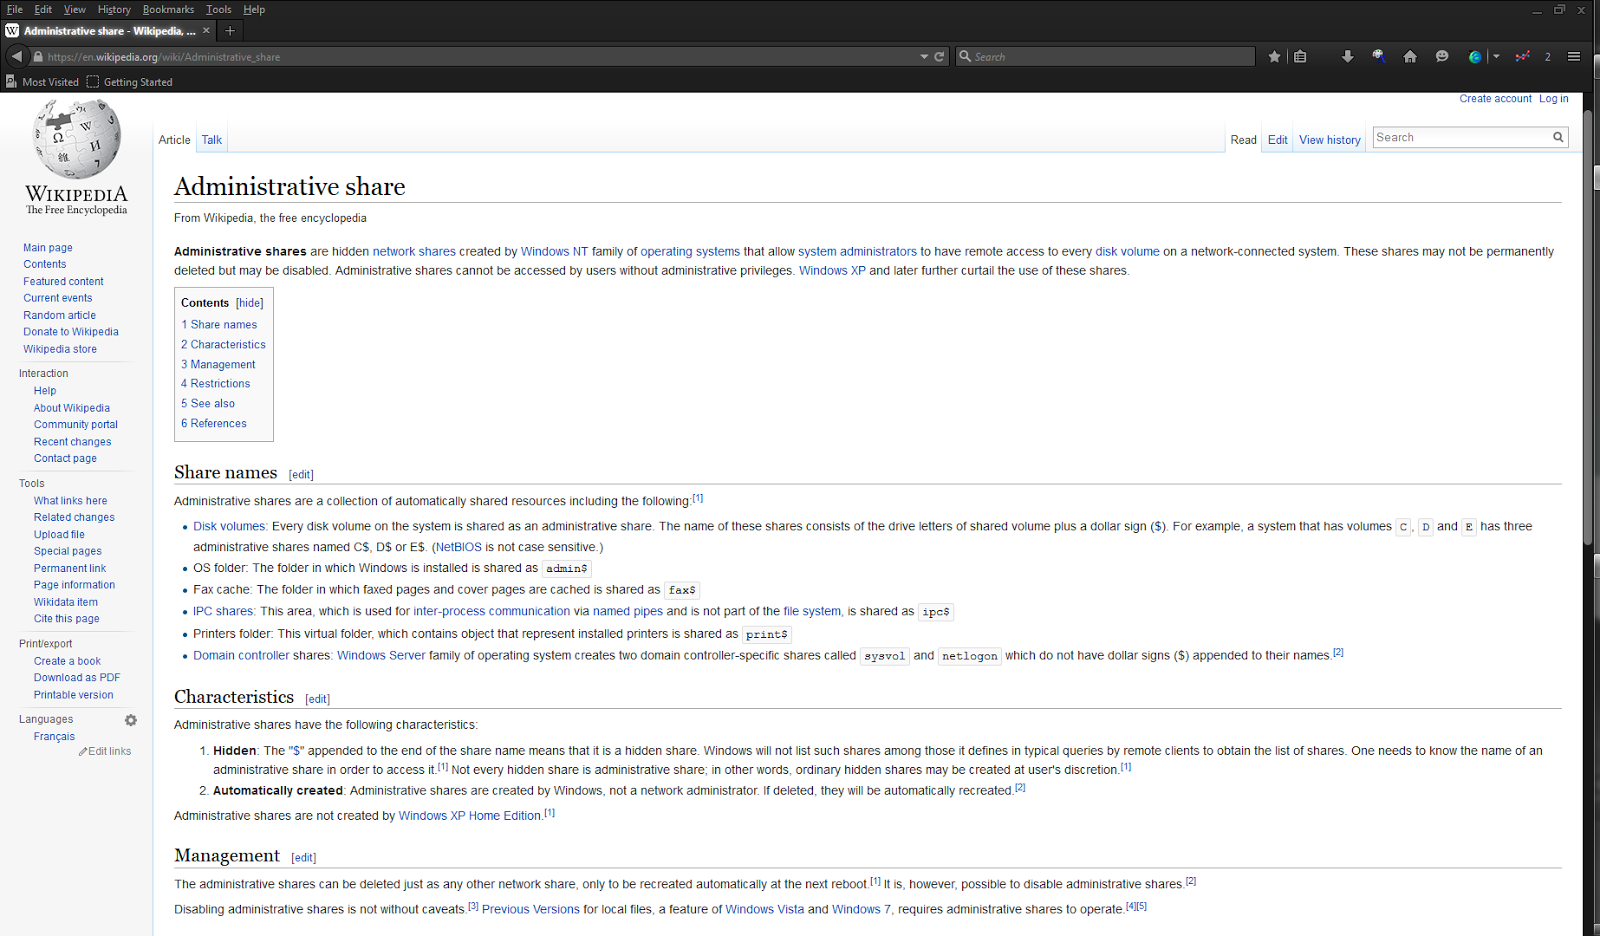Open the Bookmarks menu

168,10
